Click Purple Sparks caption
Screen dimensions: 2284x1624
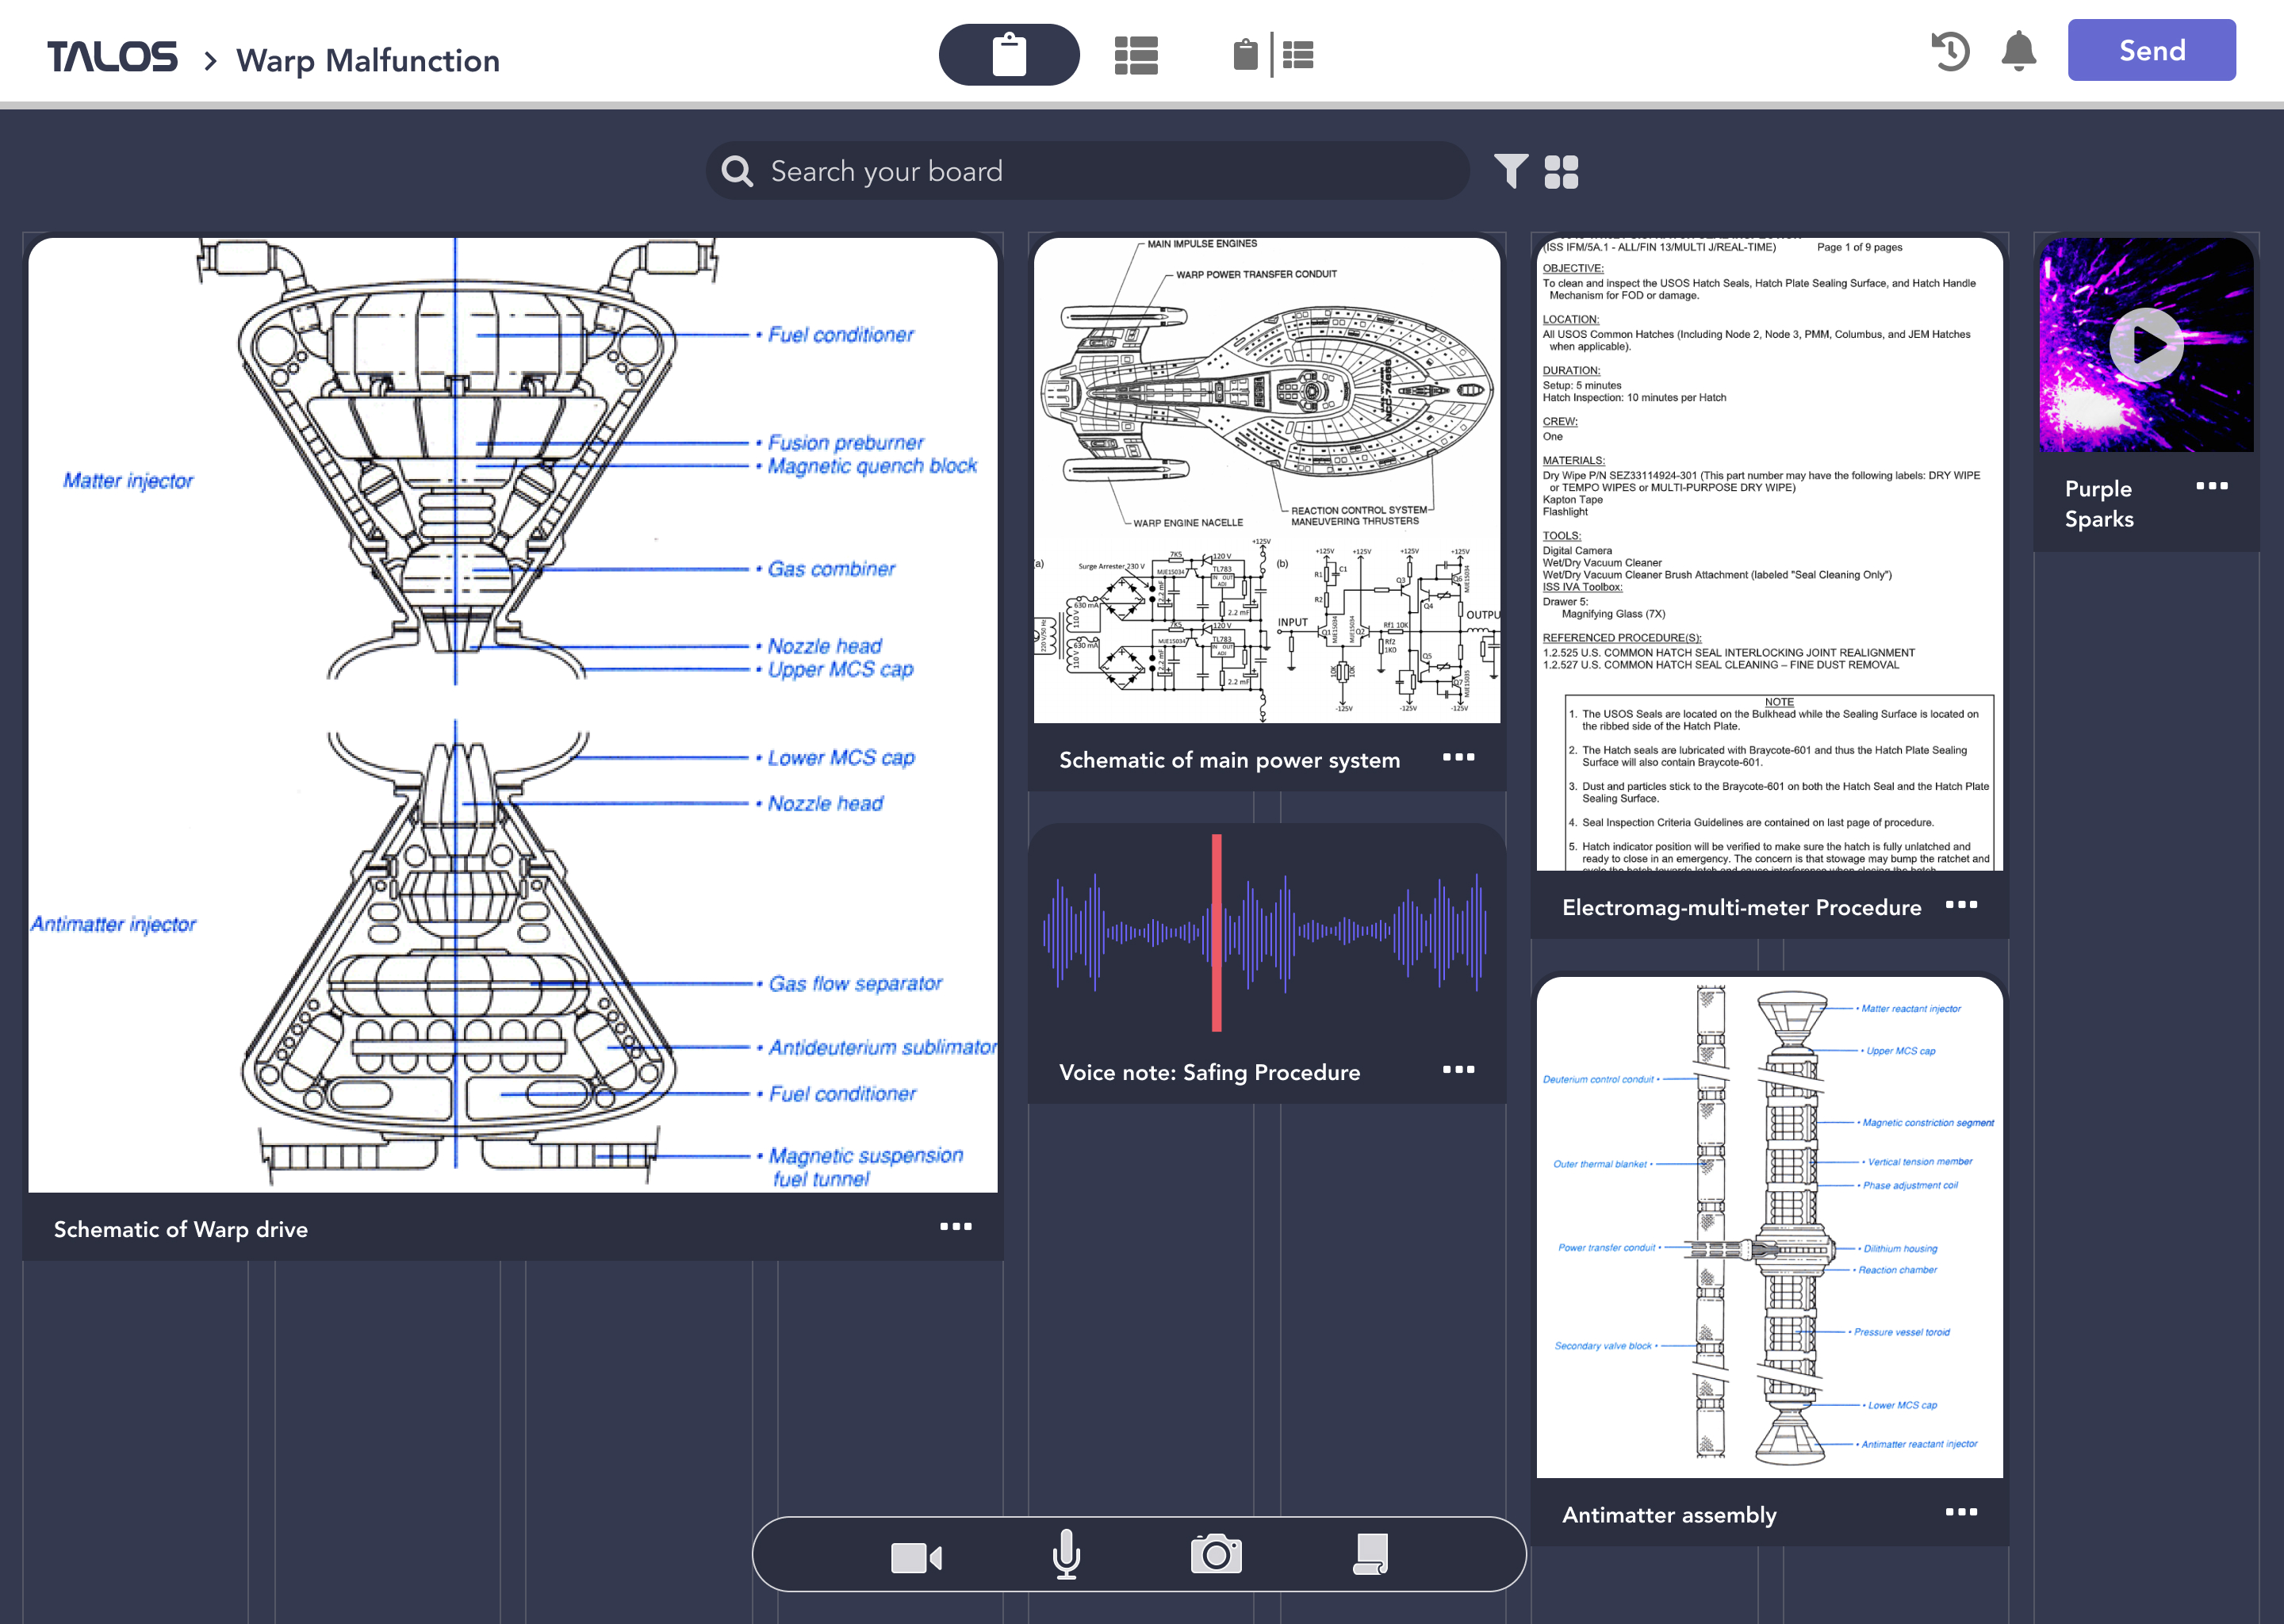pos(2099,504)
